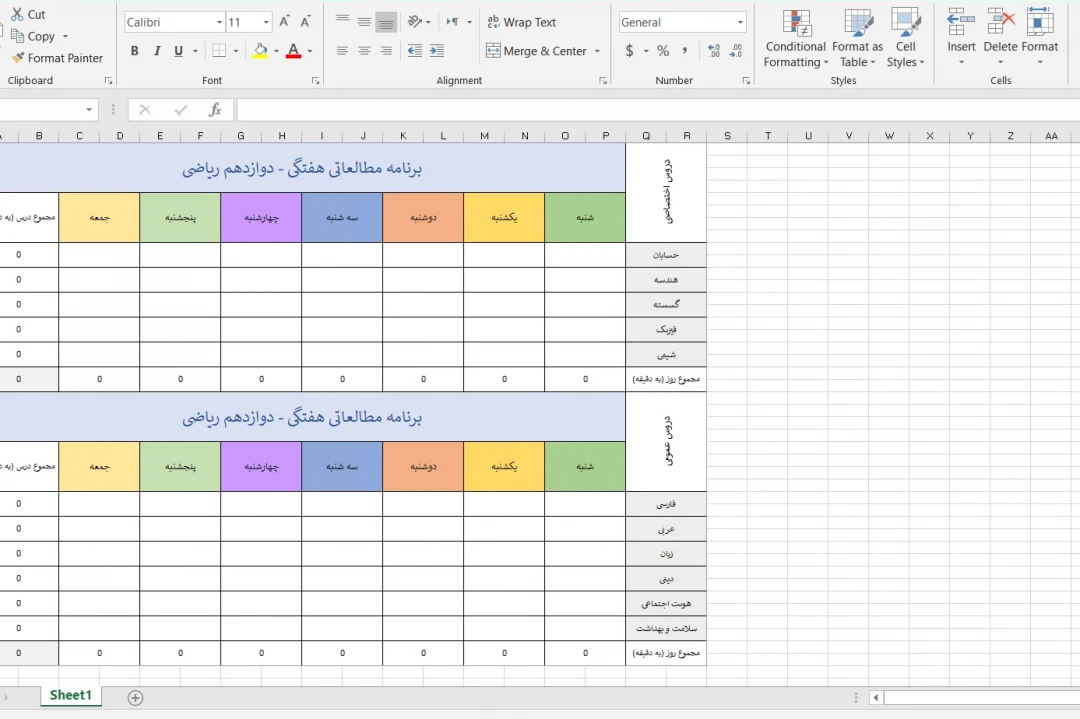
Task: Click the Increase Decimal icon
Action: click(x=713, y=51)
